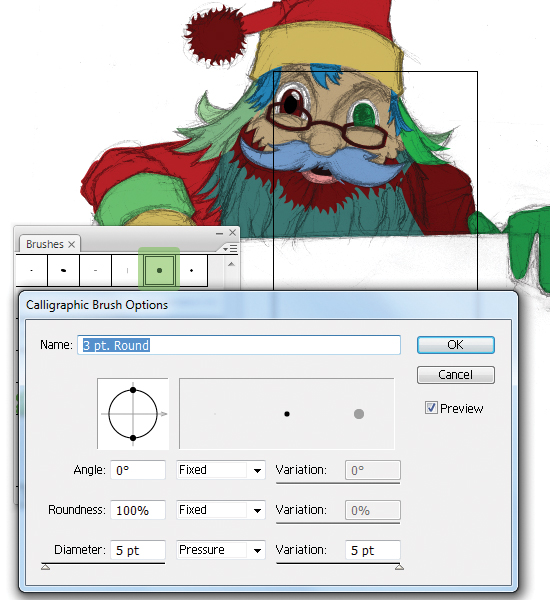Close the Brushes tab

coord(71,245)
